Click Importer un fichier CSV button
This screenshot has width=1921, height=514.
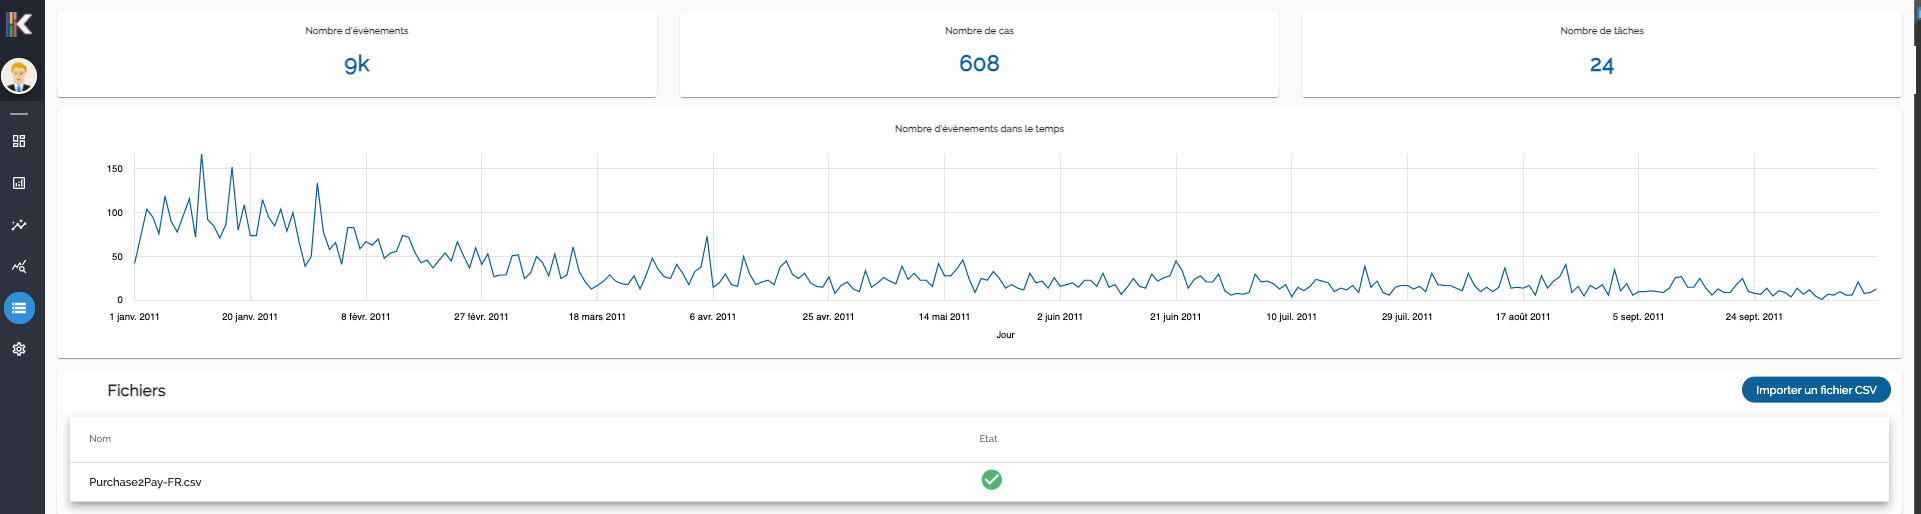click(1815, 390)
